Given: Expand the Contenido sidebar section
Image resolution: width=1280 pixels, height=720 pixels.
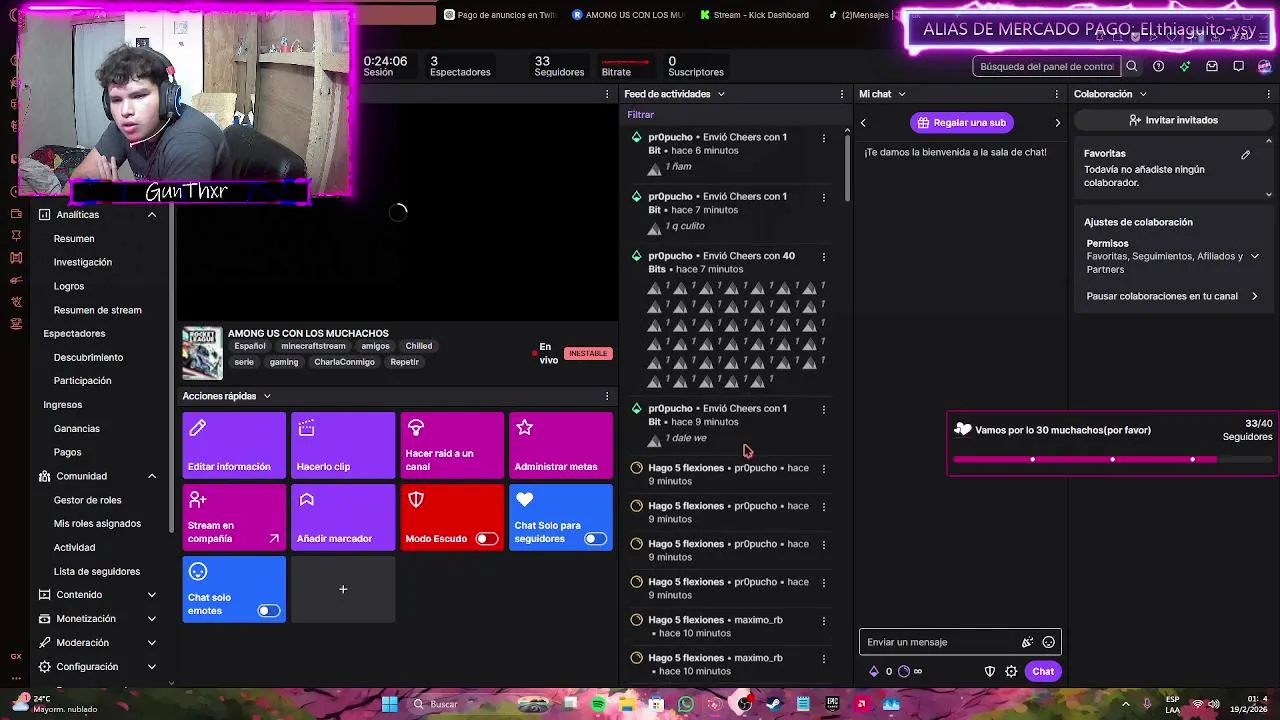Looking at the screenshot, I should point(152,595).
